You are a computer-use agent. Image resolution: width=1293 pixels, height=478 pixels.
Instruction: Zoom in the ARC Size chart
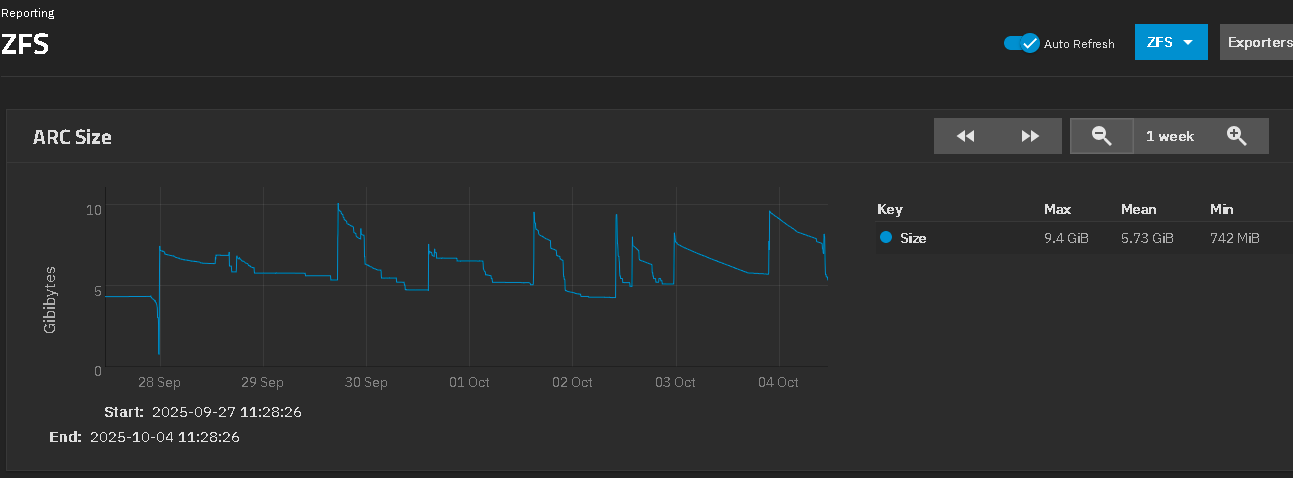pyautogui.click(x=1236, y=136)
